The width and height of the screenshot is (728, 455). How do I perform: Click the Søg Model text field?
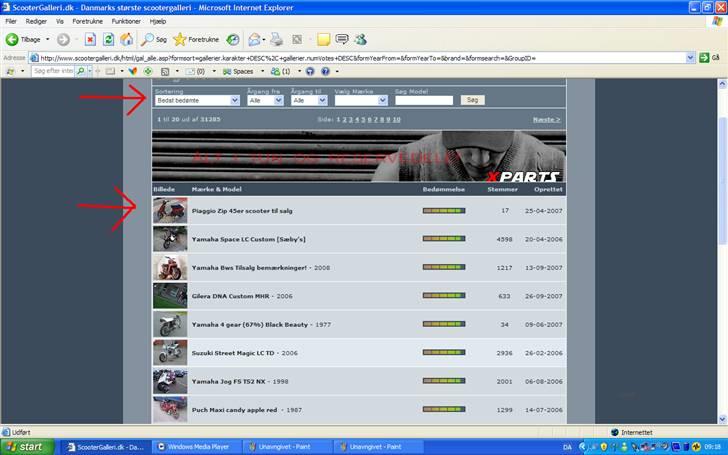423,101
